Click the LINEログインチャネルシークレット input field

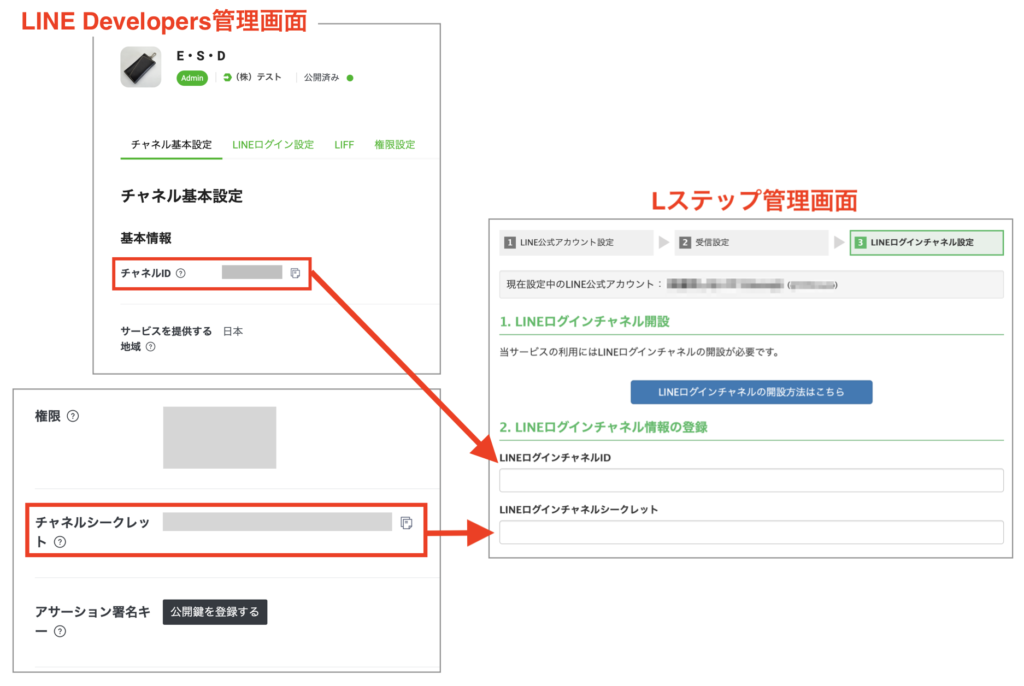[x=751, y=533]
